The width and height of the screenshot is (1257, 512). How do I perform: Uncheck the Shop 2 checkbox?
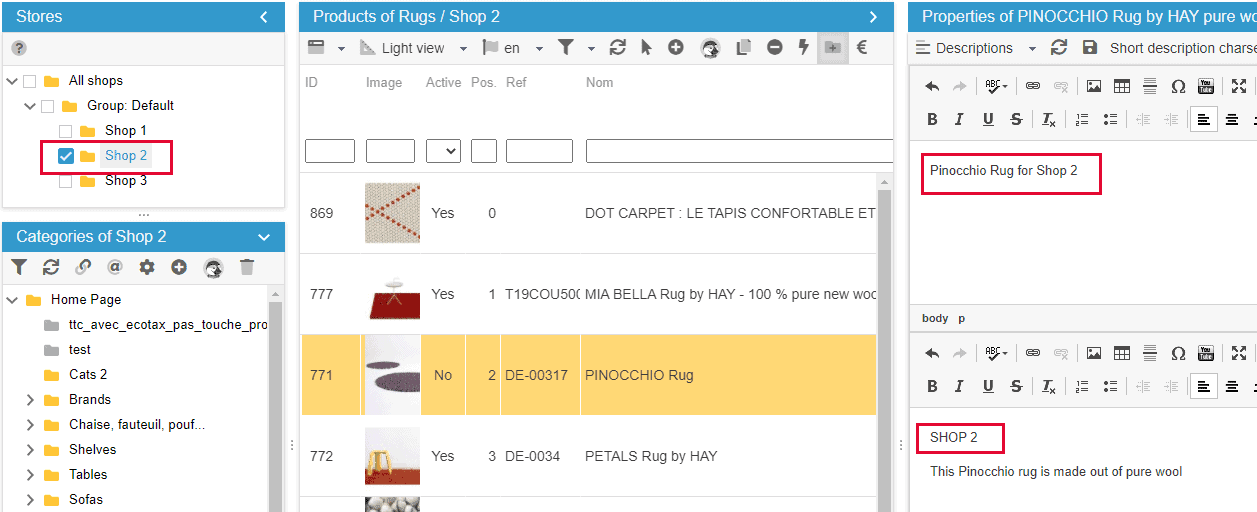(66, 156)
